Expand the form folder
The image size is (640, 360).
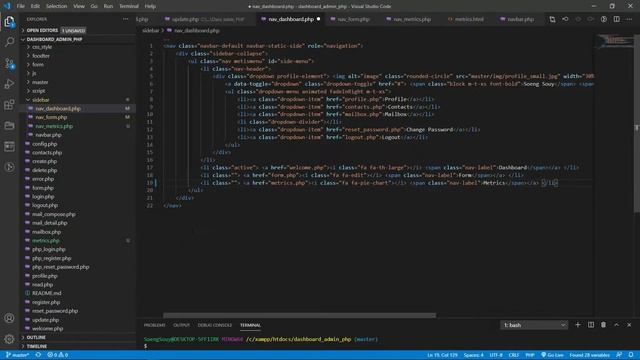click(x=38, y=64)
